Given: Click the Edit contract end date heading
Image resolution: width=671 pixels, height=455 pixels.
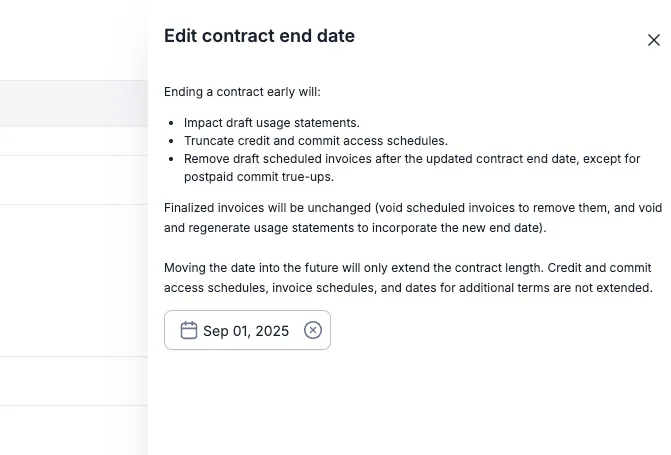Looking at the screenshot, I should point(259,36).
